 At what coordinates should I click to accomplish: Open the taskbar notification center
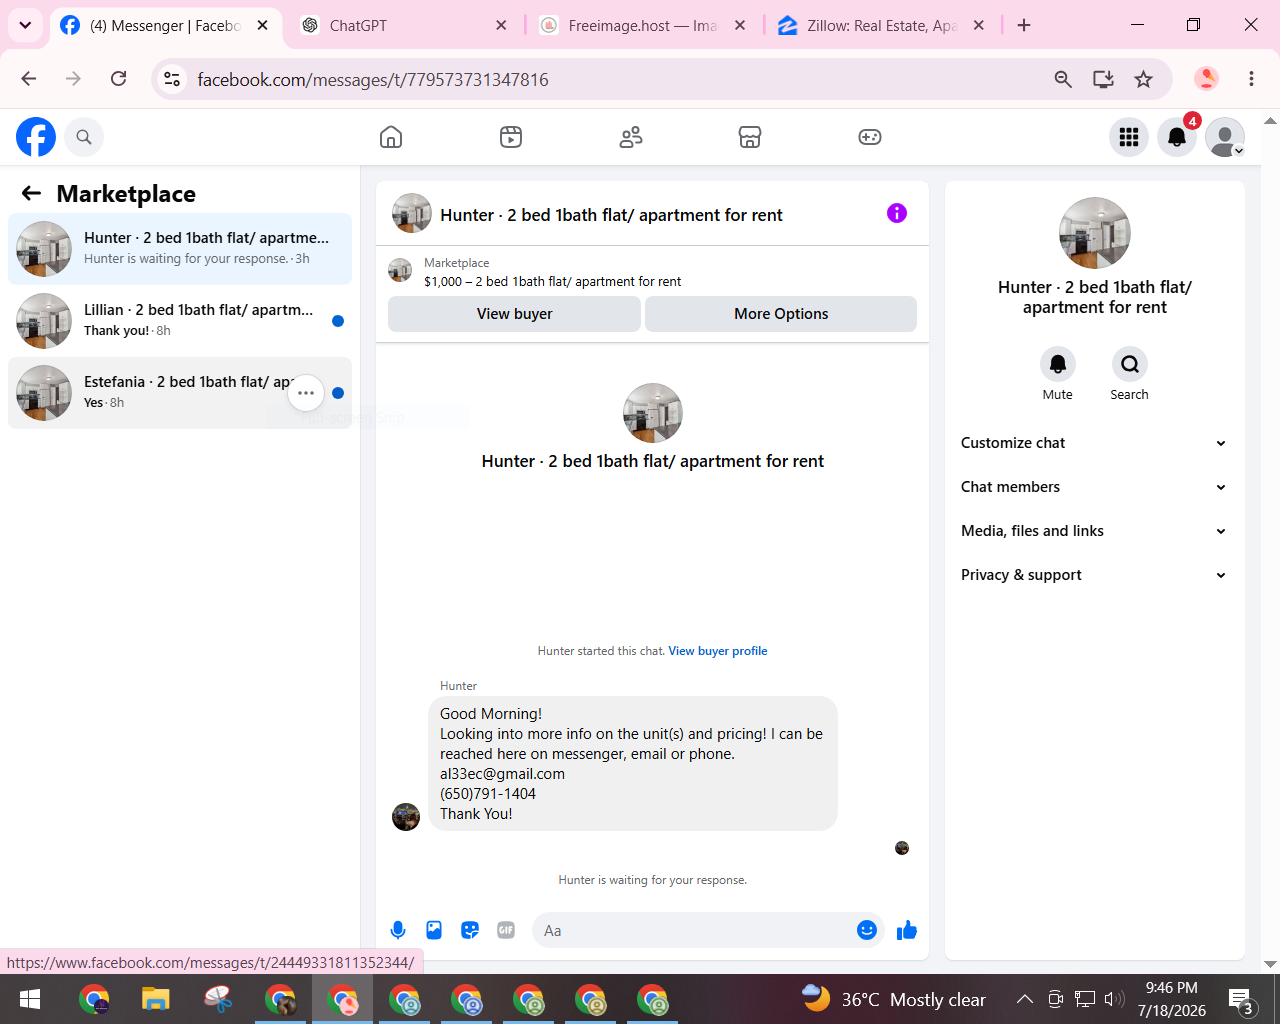tap(1242, 999)
